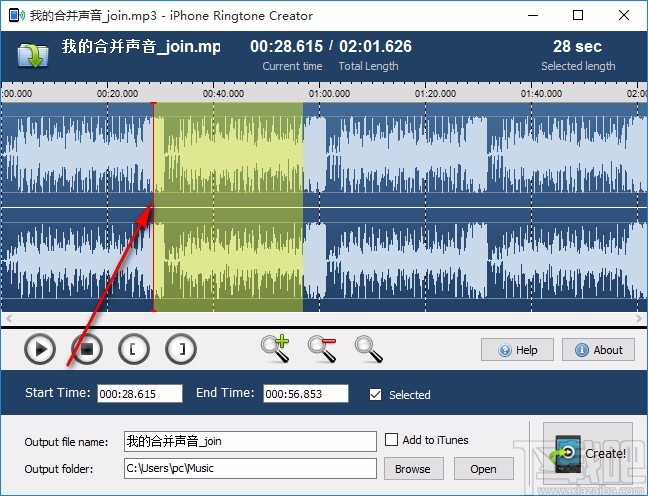This screenshot has height=496, width=648.
Task: Open the About dialog
Action: (598, 350)
